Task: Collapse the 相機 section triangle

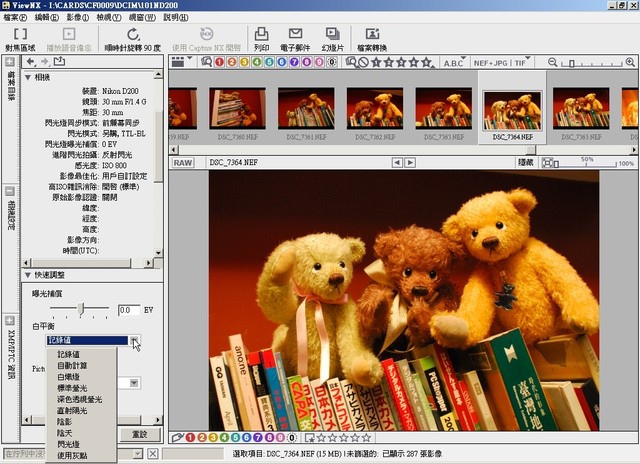Action: (28, 77)
